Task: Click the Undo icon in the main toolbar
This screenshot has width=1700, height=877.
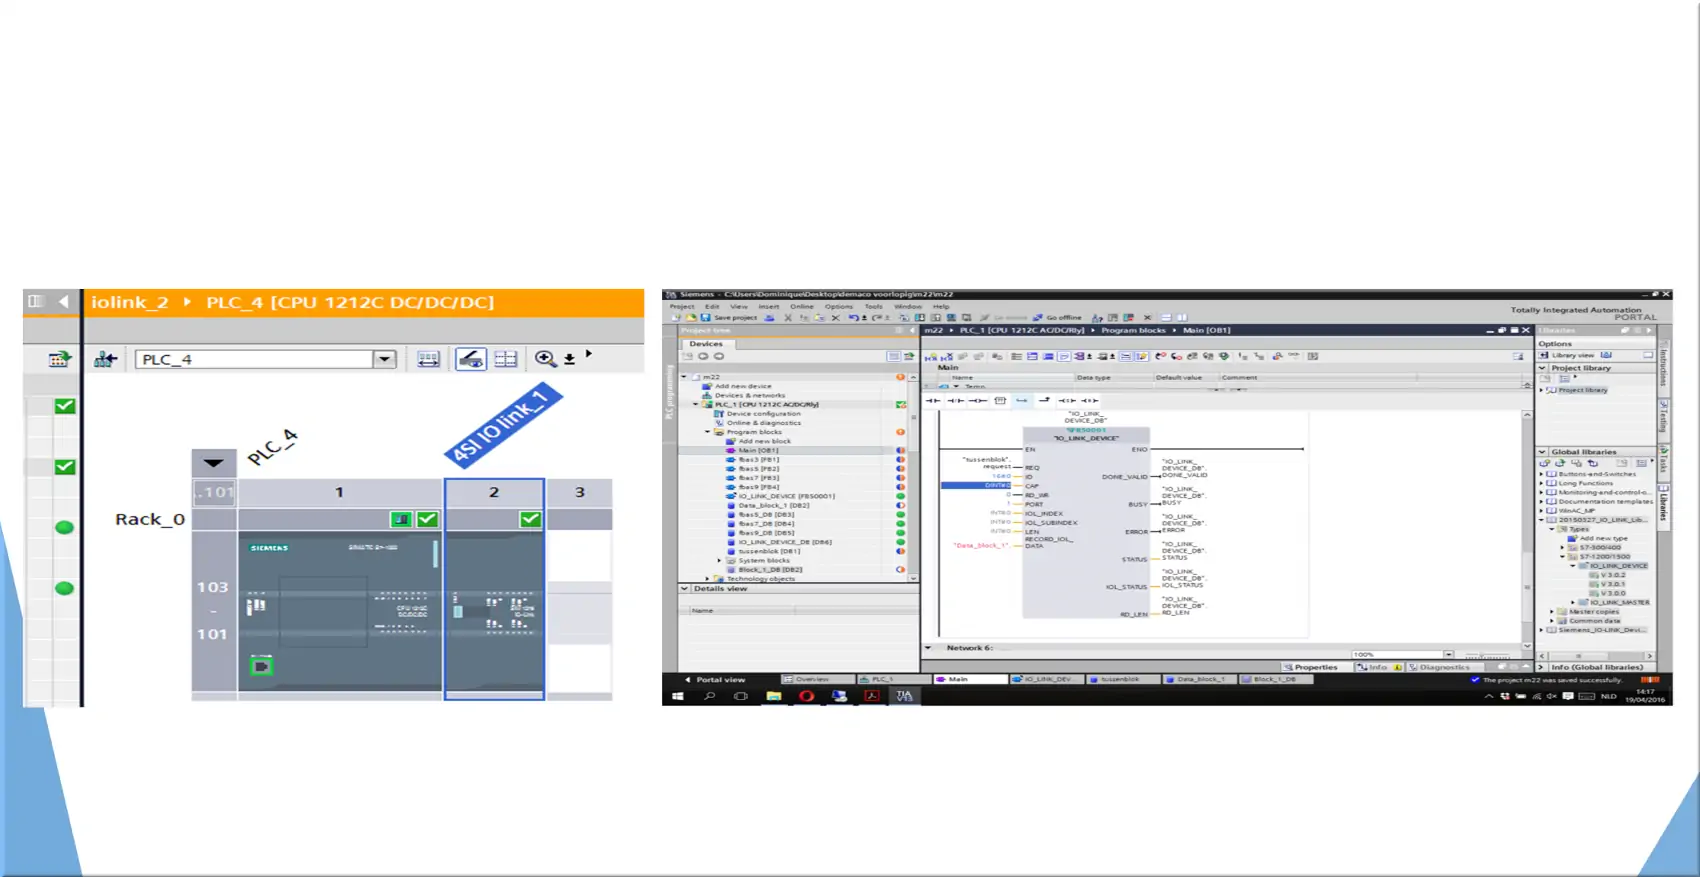Action: 853,317
